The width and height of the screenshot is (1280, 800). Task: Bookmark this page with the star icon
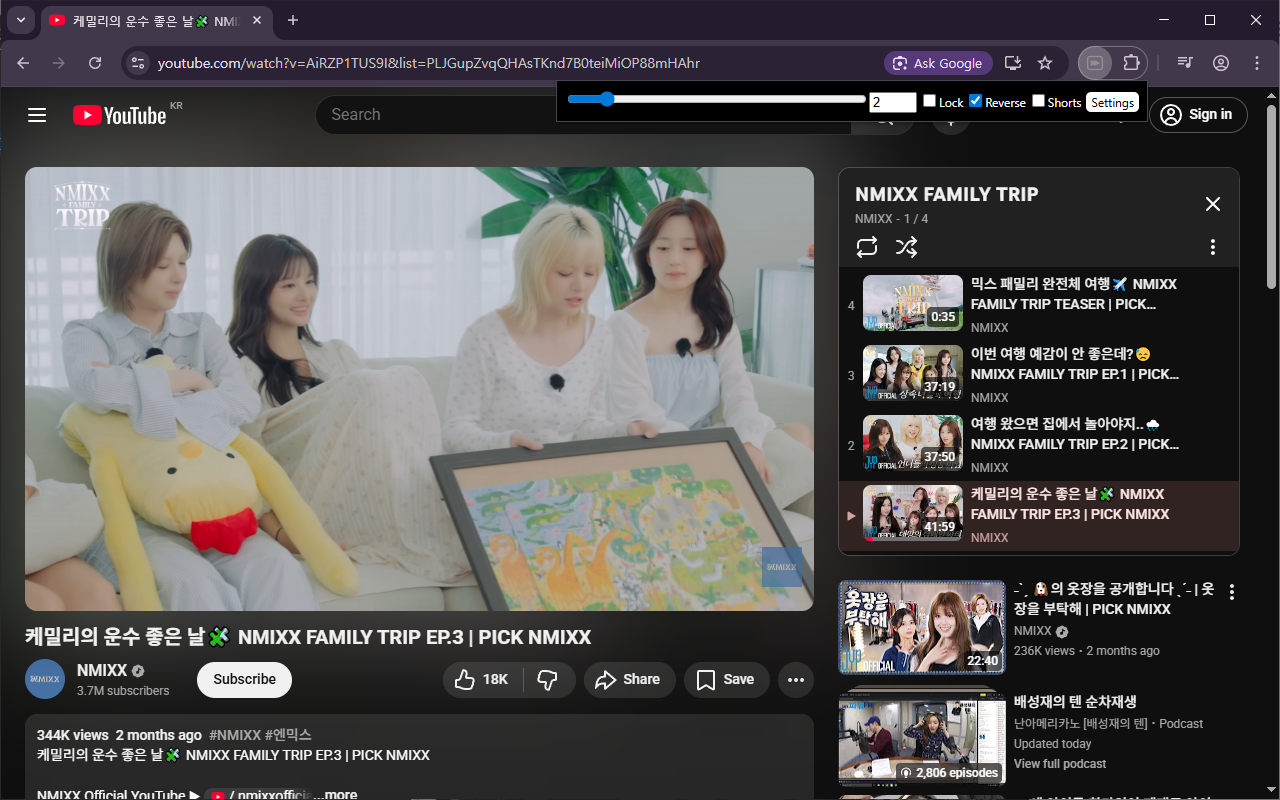1045,63
